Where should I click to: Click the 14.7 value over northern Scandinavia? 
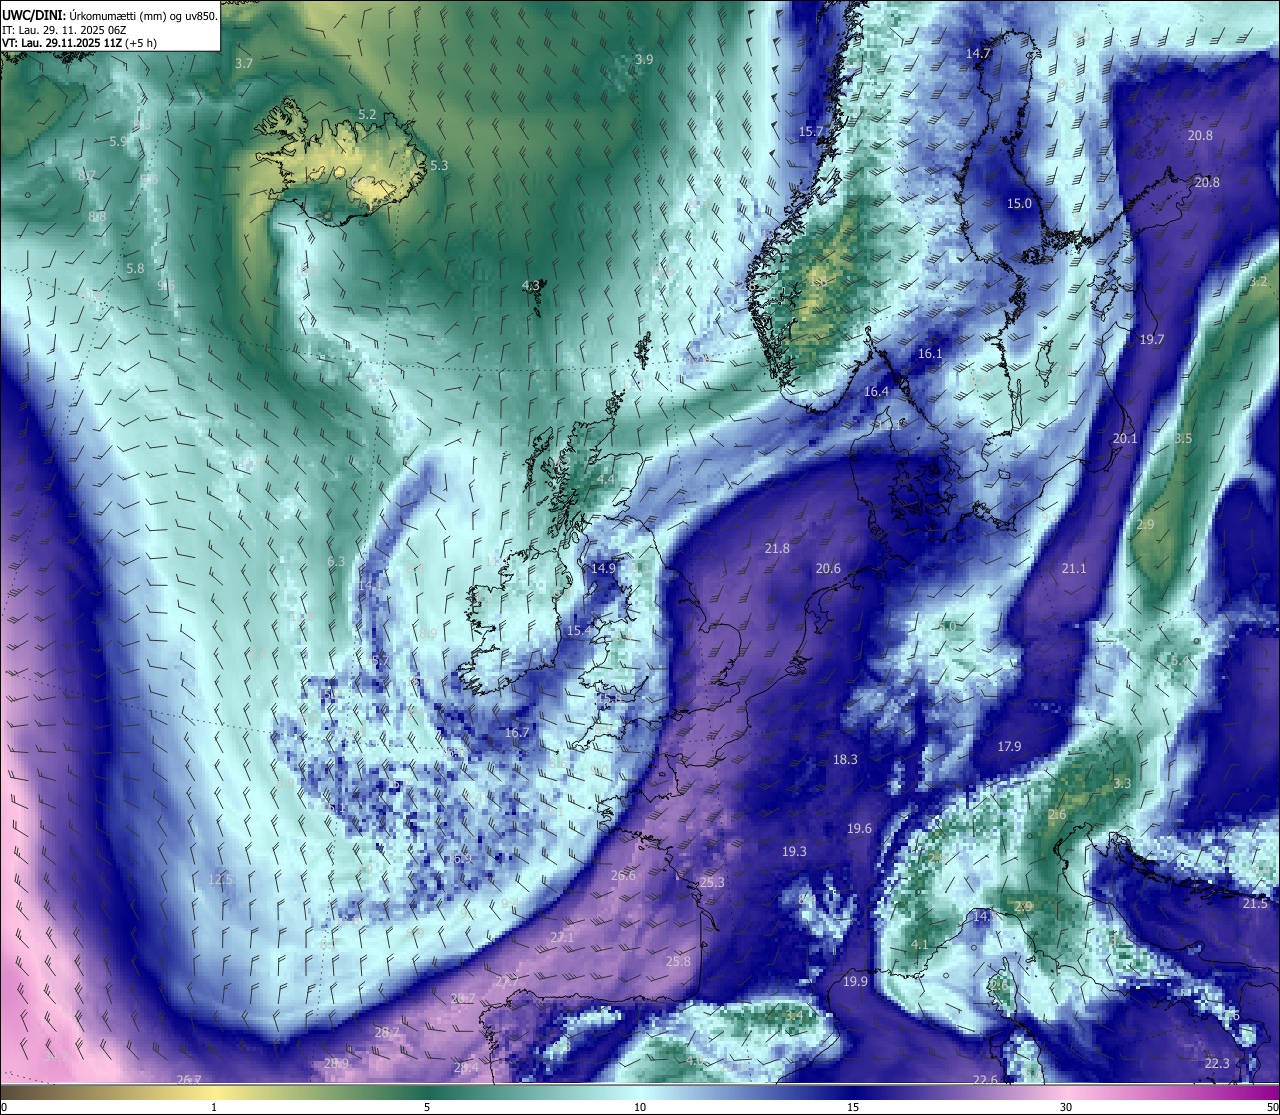(978, 53)
